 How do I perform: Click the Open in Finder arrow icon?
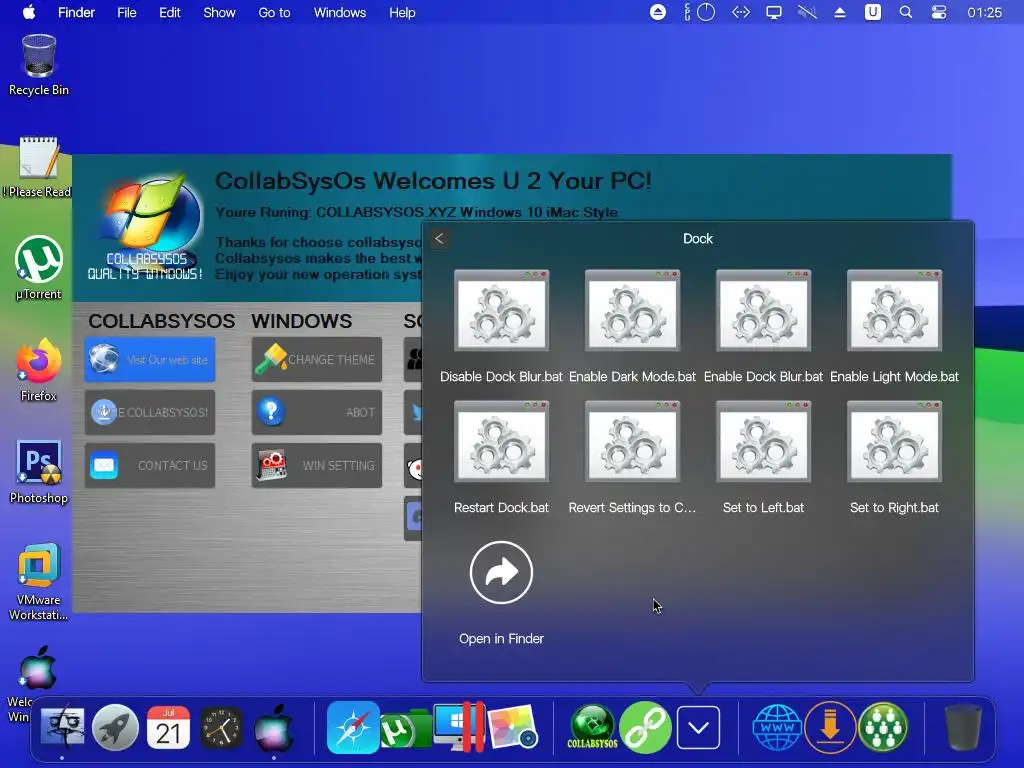point(501,573)
